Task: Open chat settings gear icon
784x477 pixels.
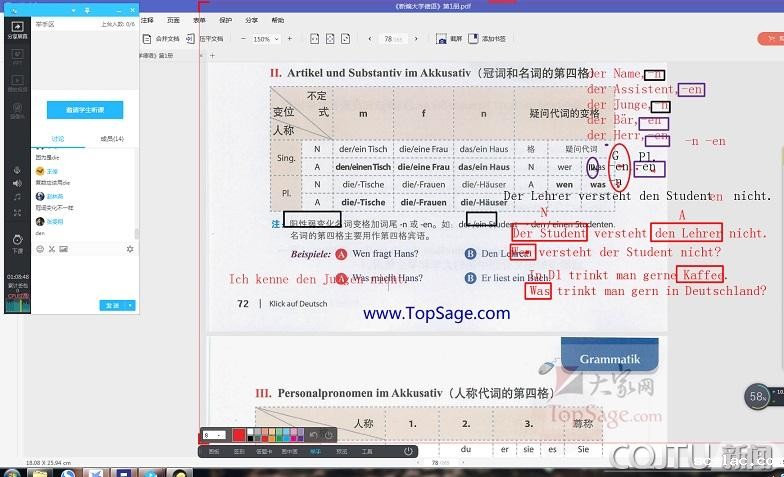Action: (129, 248)
